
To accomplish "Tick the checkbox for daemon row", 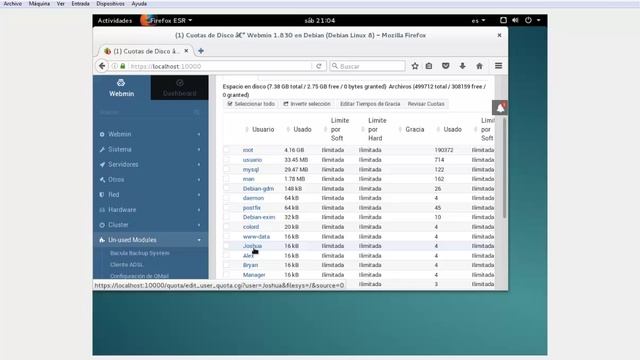I will coord(227,198).
